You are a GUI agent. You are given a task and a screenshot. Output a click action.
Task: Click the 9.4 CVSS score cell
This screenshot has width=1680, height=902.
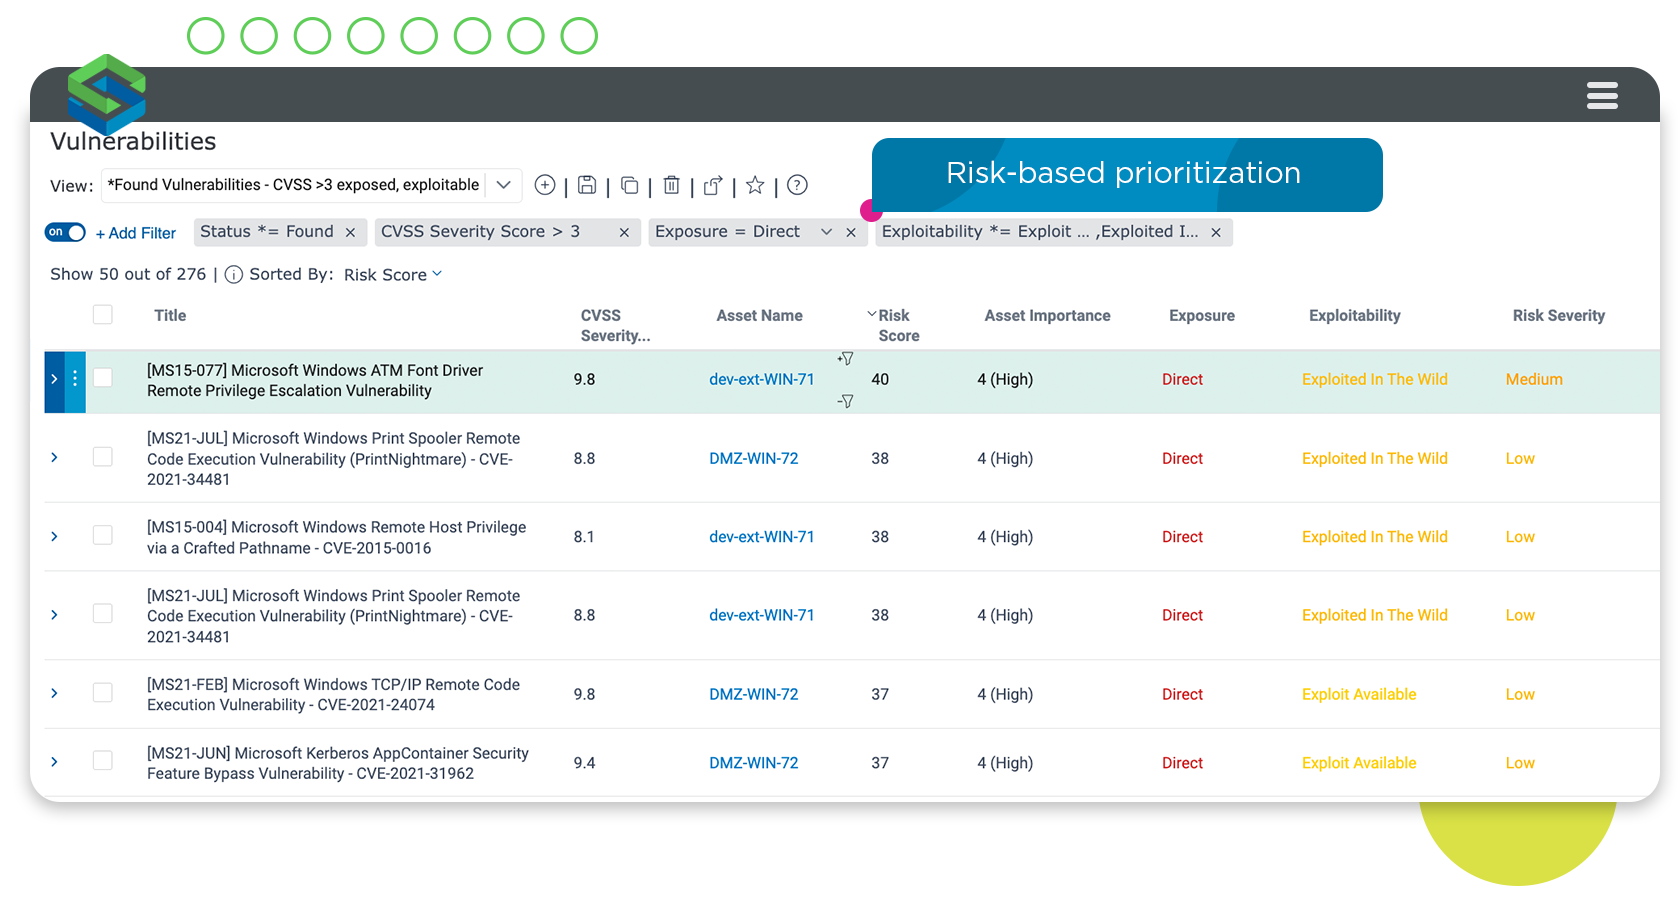point(584,763)
